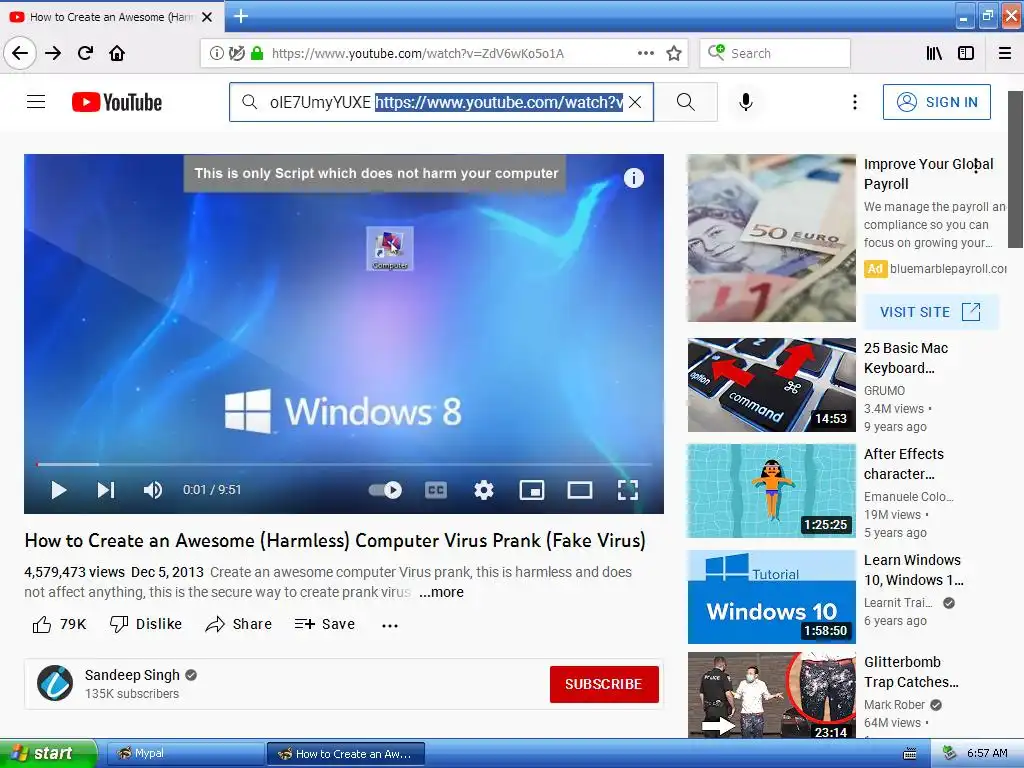Open the Windows start menu
1024x768 pixels.
[48, 754]
